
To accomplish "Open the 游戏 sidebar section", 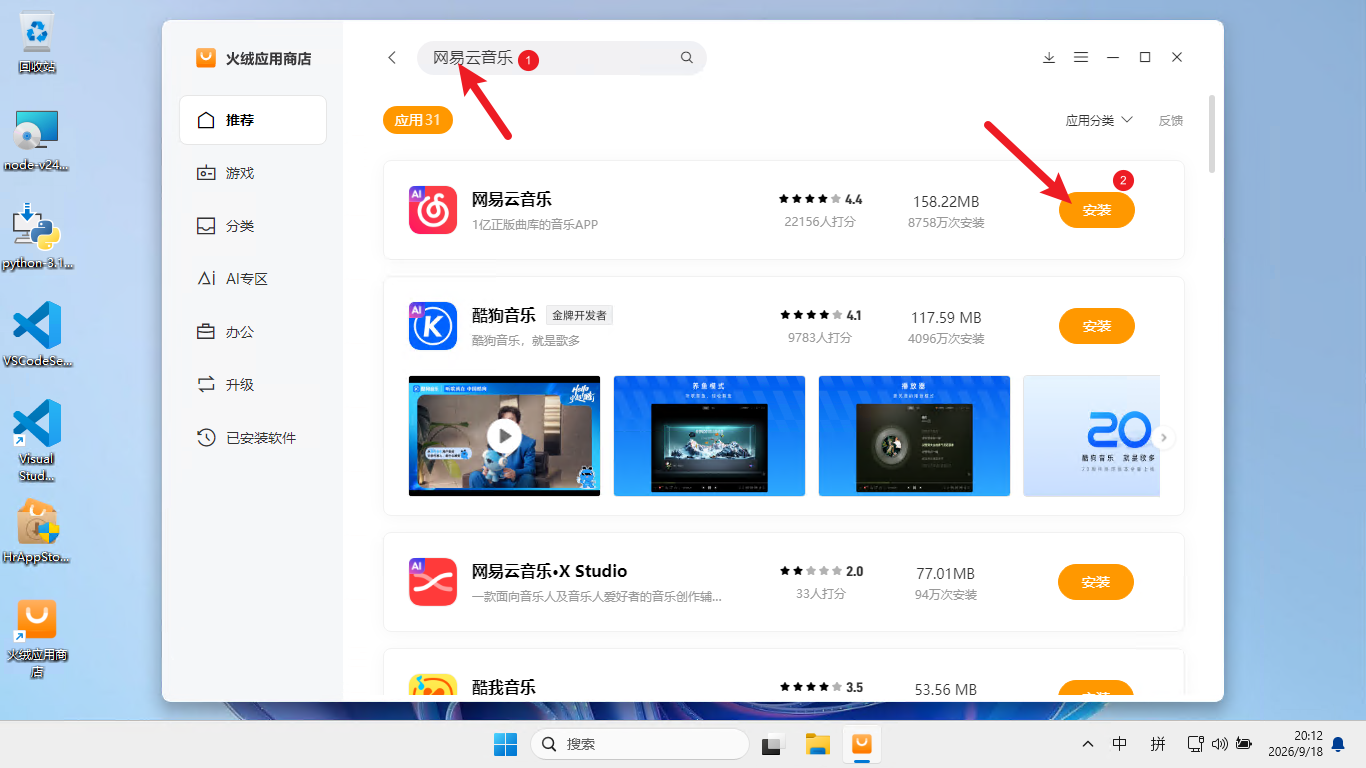I will tap(253, 173).
